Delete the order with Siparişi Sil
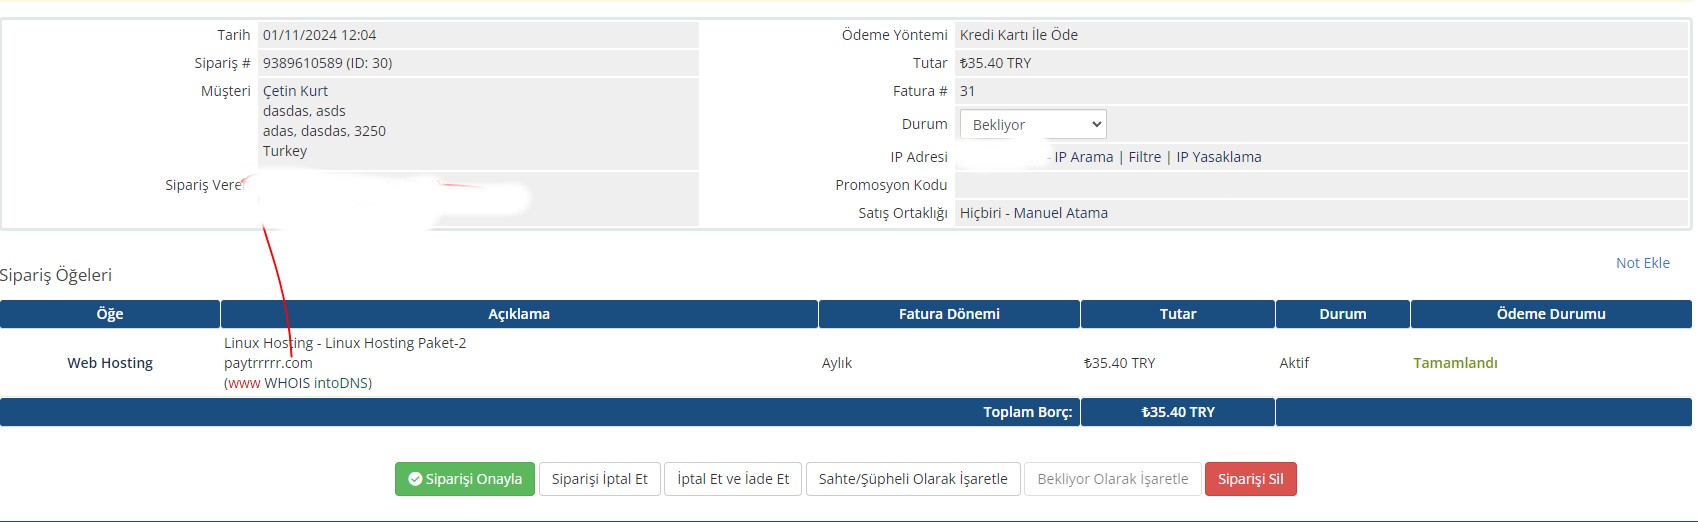Viewport: 1698px width, 522px height. tap(1250, 479)
